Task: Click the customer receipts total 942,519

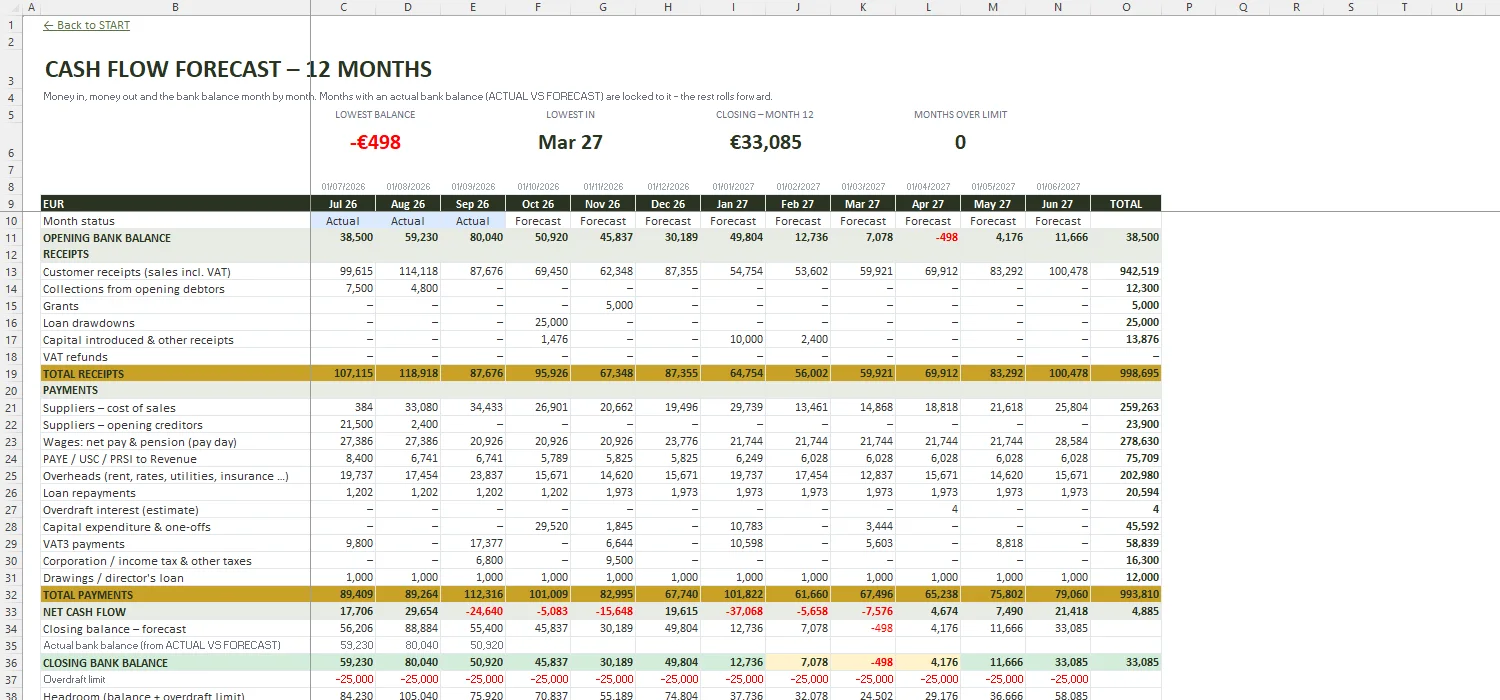Action: tap(1139, 272)
